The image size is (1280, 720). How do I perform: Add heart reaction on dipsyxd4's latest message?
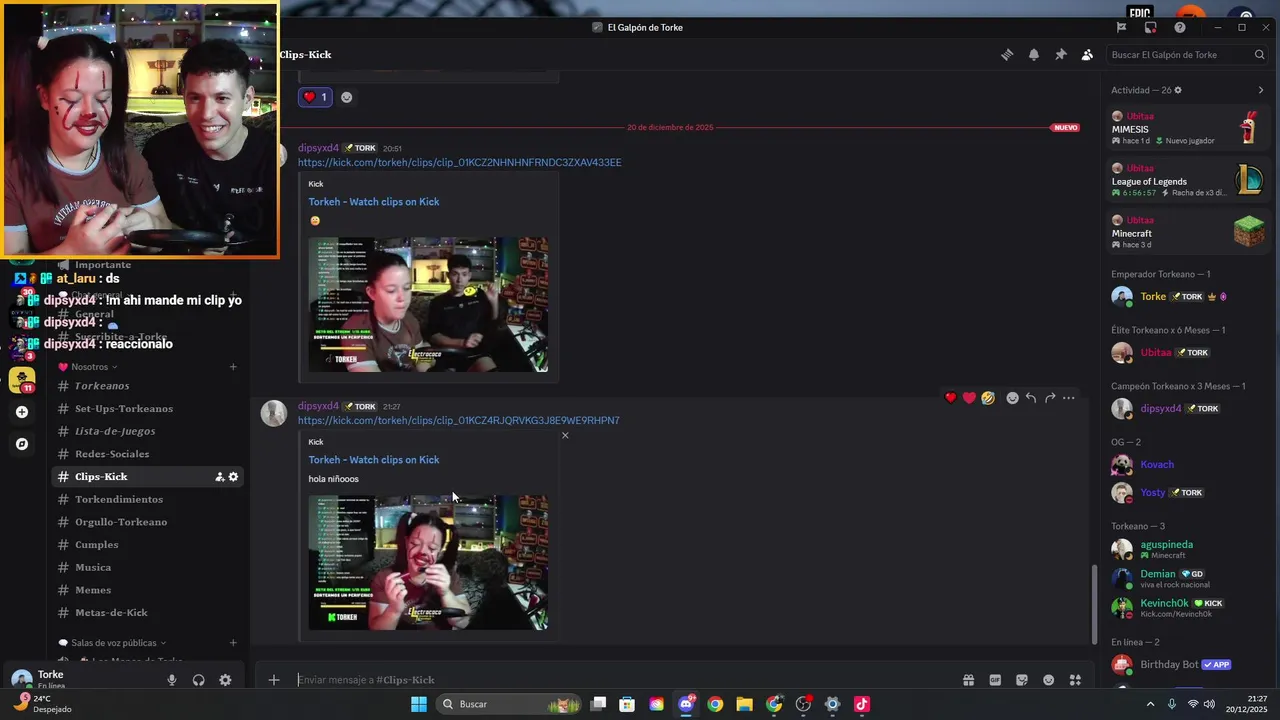[x=950, y=398]
